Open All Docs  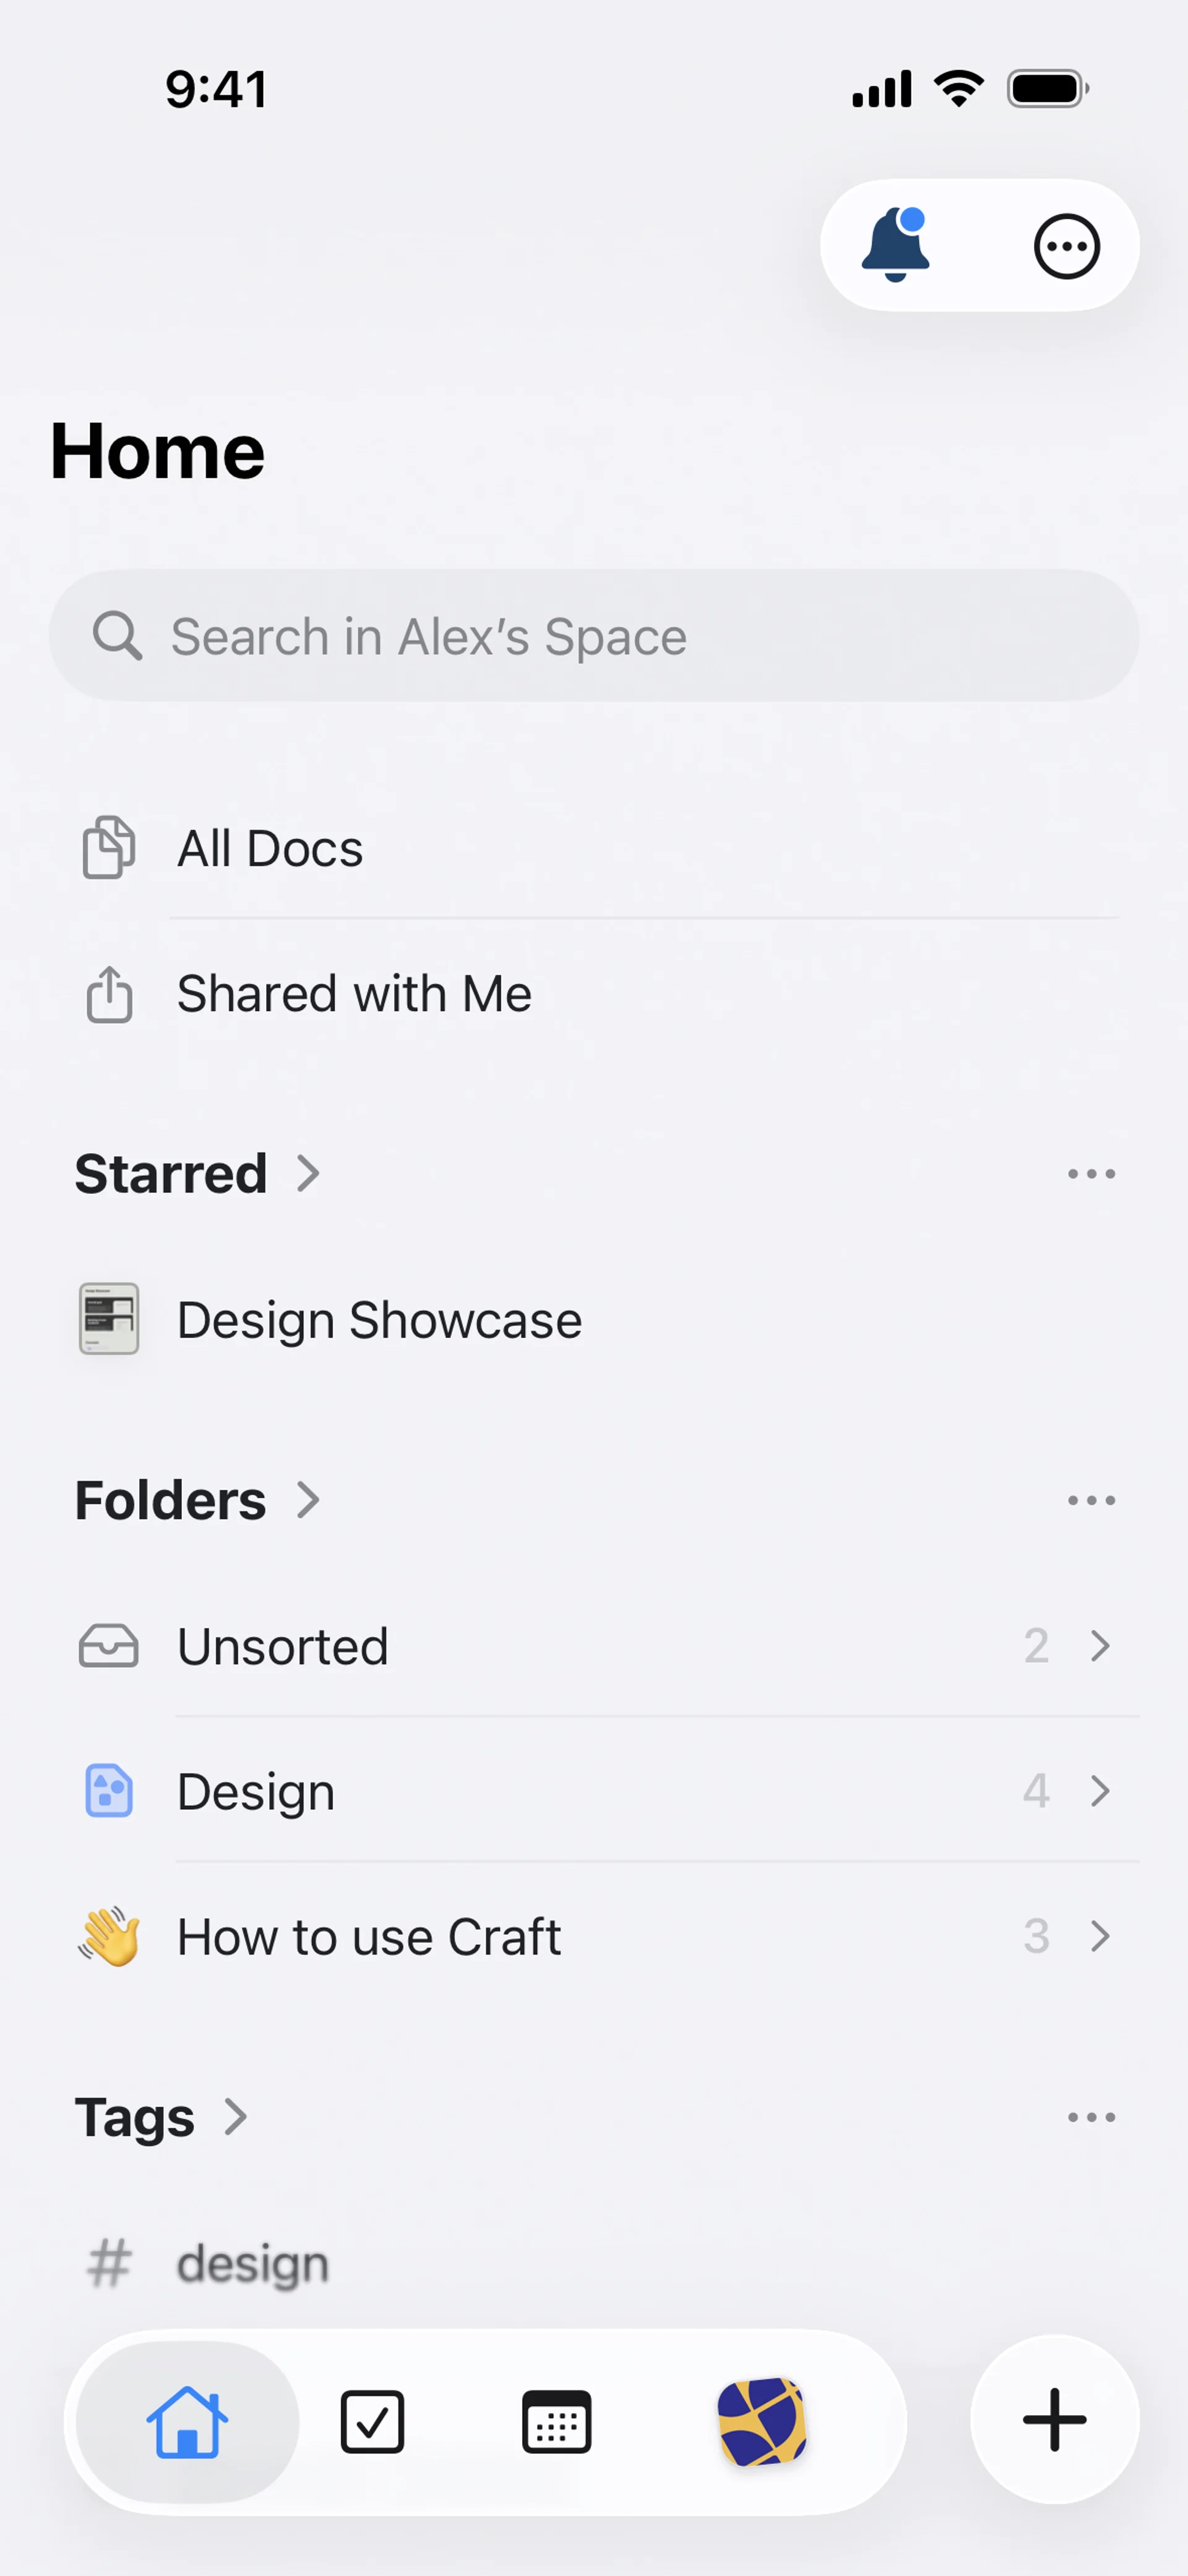point(270,849)
